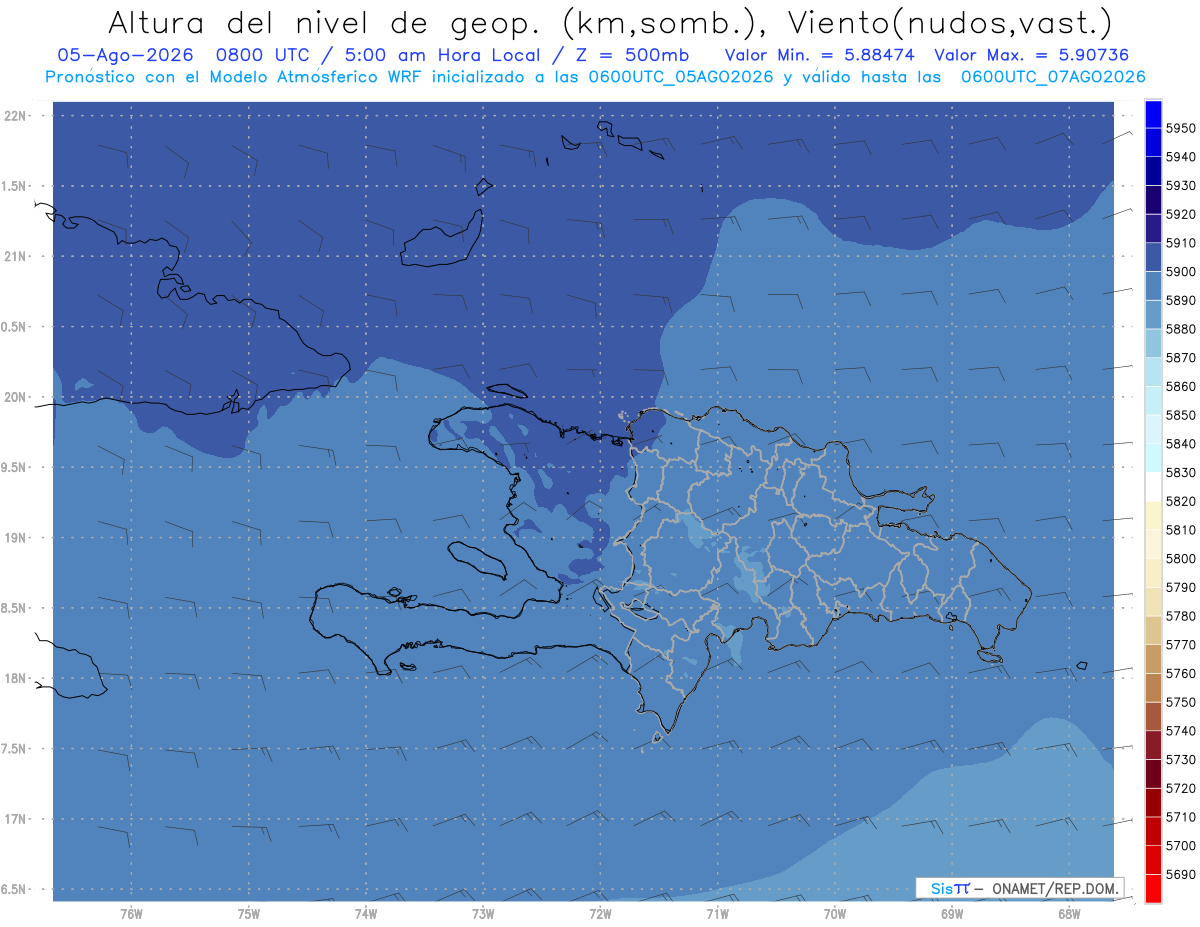Screen dimensions: 1200x927
Task: Click the '5950' legend value
Action: click(1181, 129)
